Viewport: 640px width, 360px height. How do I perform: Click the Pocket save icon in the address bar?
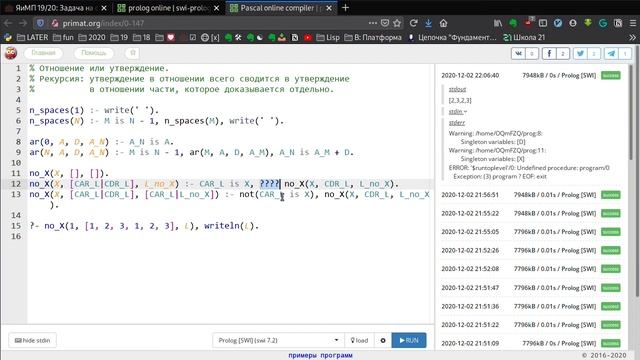tap(385, 23)
